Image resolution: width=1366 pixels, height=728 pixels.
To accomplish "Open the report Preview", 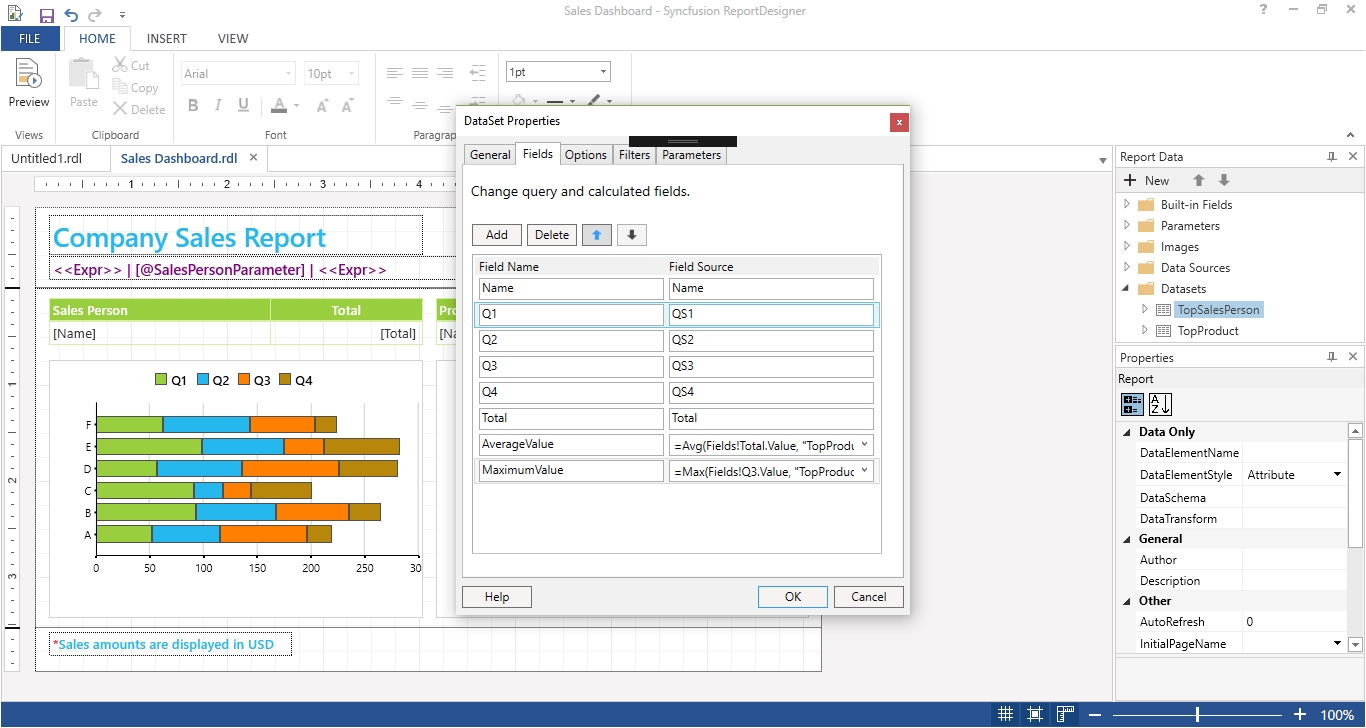I will pos(29,82).
